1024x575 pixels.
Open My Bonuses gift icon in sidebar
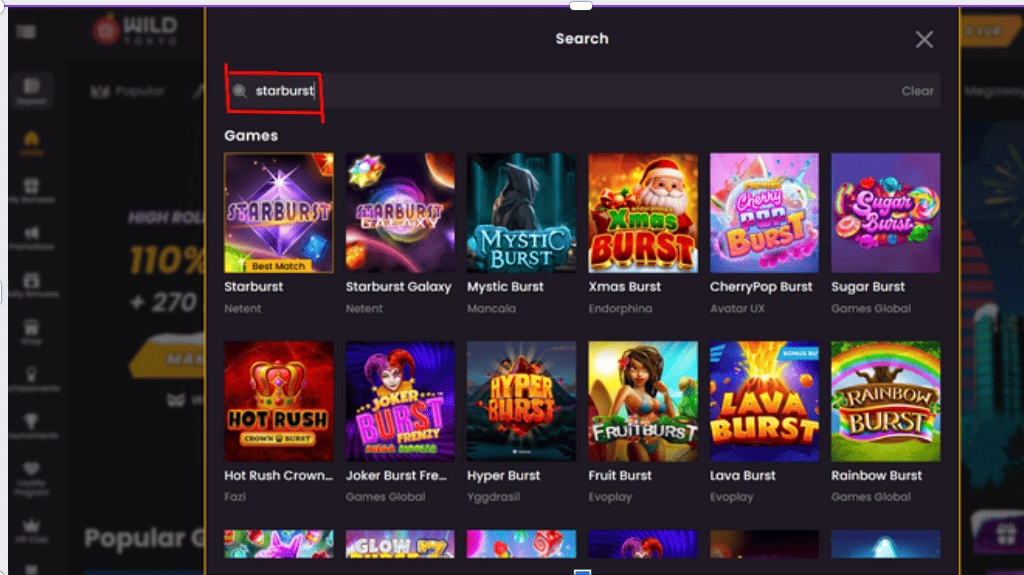point(31,190)
